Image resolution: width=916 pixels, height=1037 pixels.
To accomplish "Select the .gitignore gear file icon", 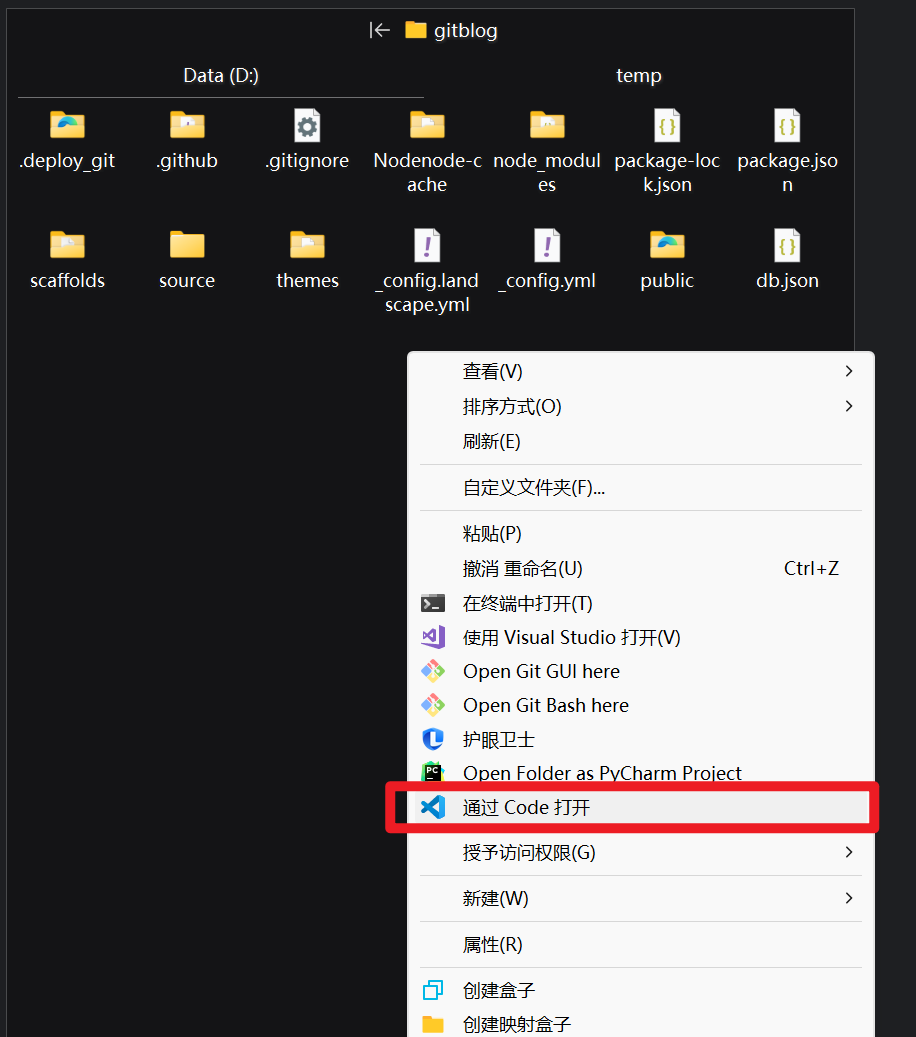I will point(307,126).
